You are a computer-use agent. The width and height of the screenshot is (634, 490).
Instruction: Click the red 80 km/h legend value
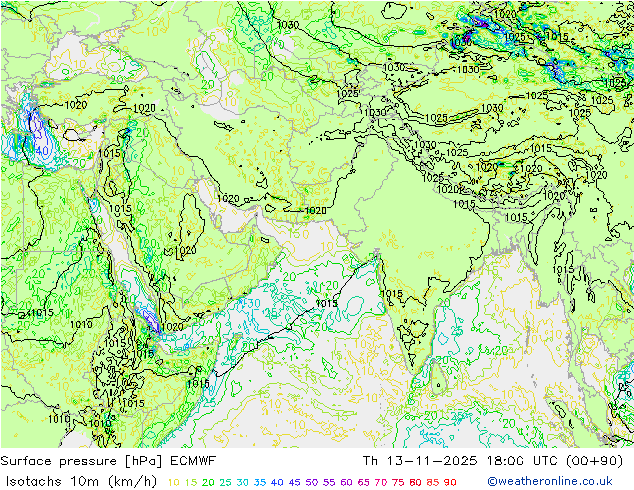pyautogui.click(x=415, y=482)
